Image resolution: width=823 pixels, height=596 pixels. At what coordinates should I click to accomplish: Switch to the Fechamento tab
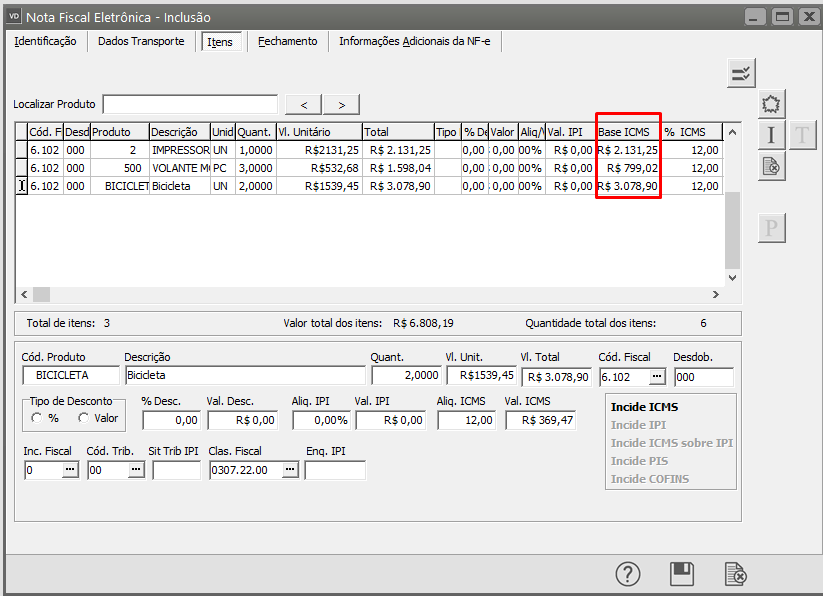287,41
